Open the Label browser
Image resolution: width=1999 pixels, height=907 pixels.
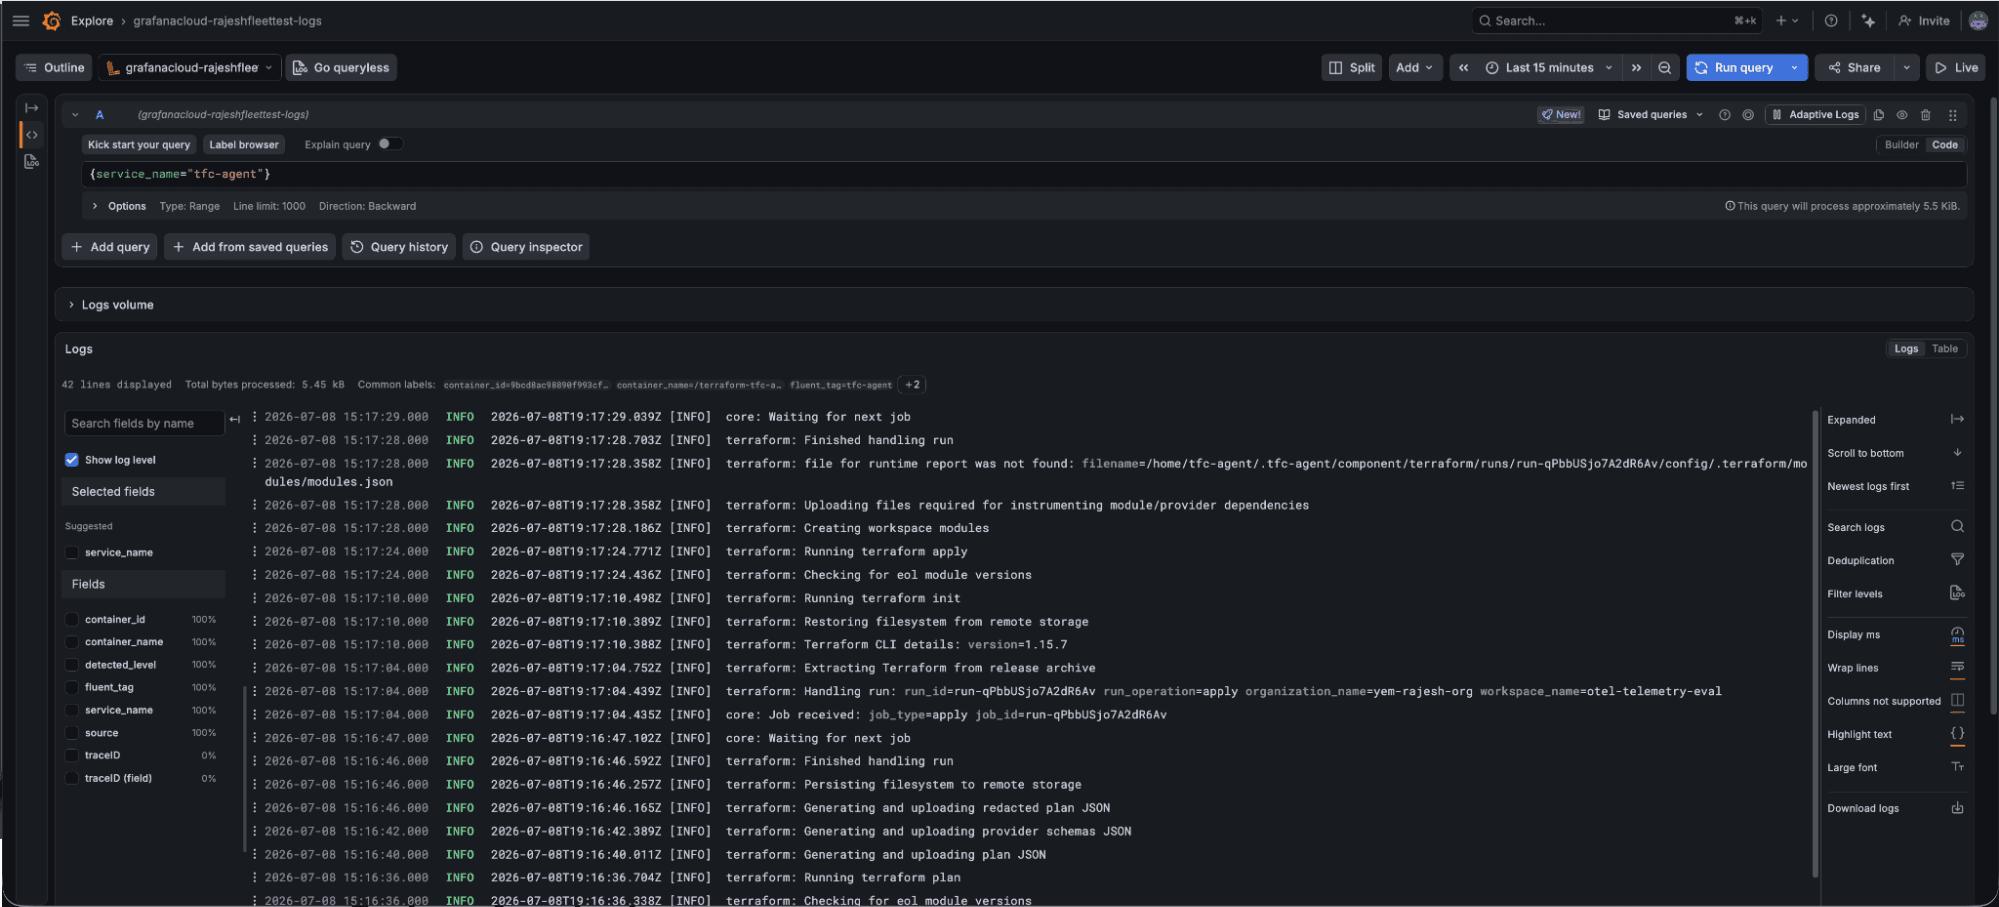tap(244, 145)
